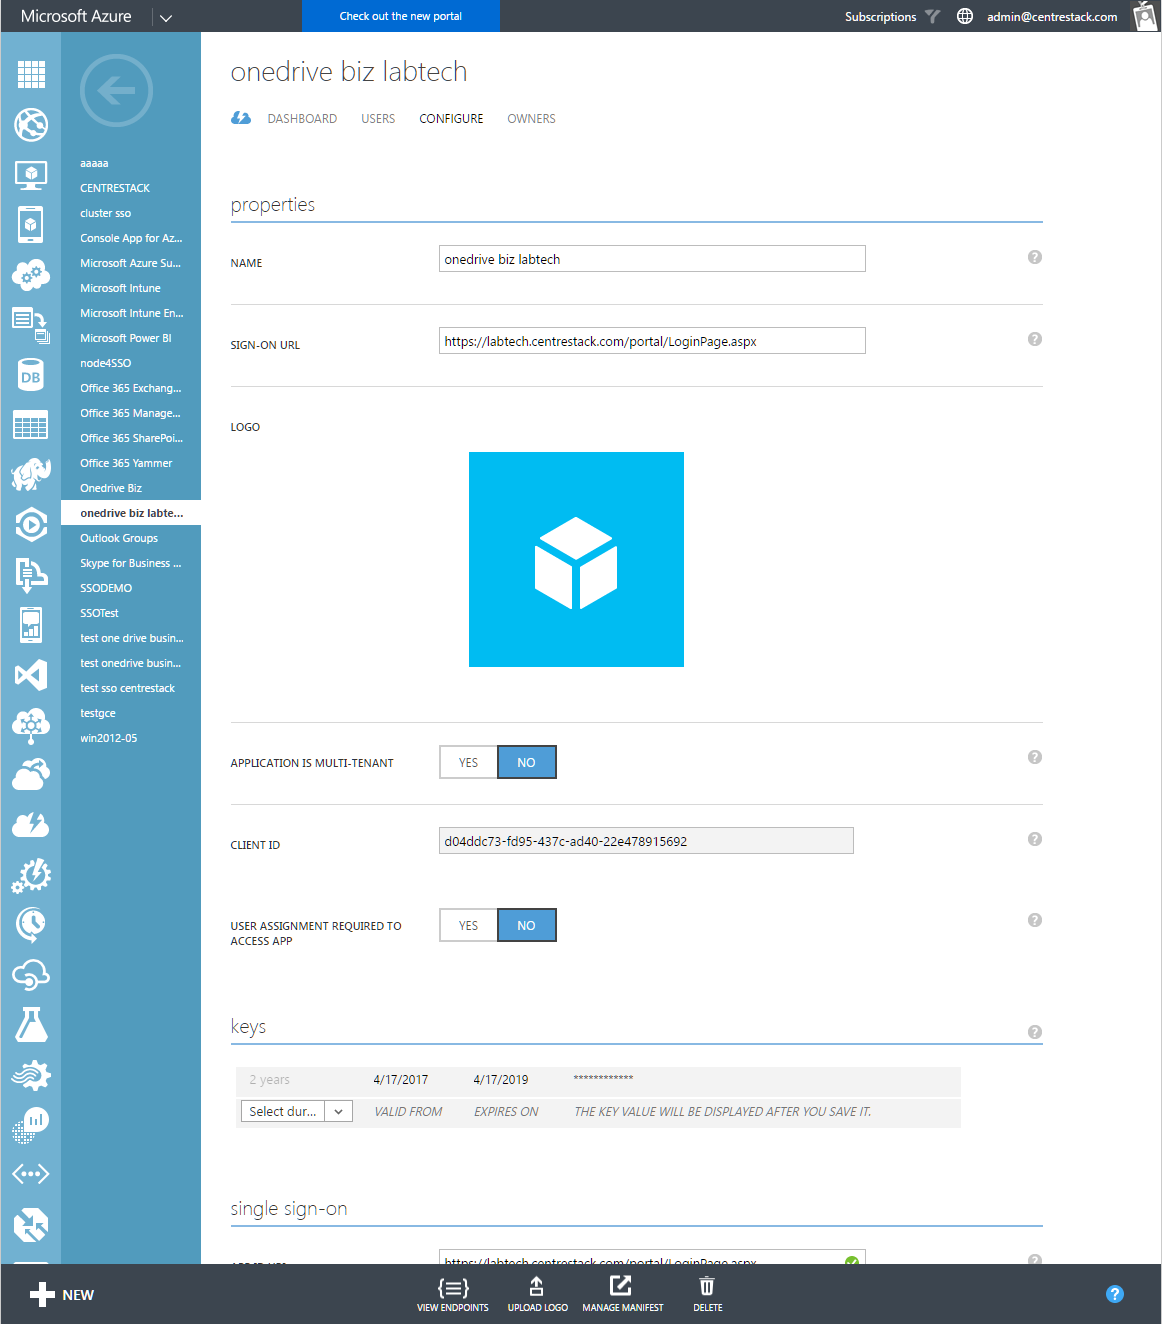Viewport: 1162px width, 1324px height.
Task: Expand the Microsoft Azure header chevron
Action: [x=166, y=17]
